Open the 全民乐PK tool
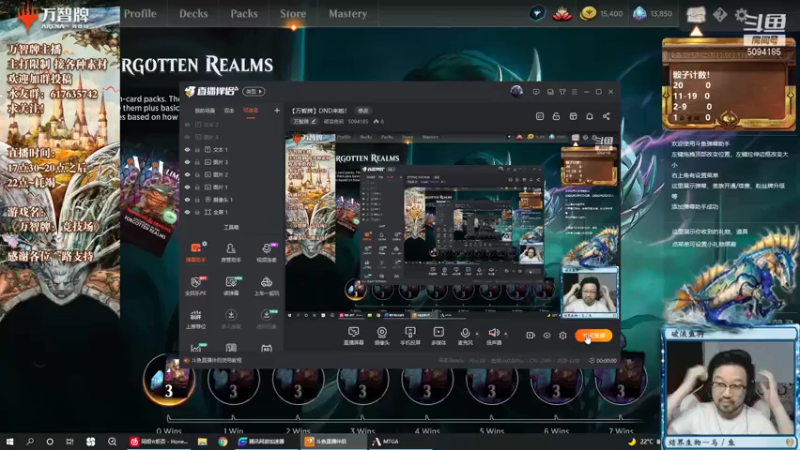This screenshot has height=450, width=800. coord(196,286)
